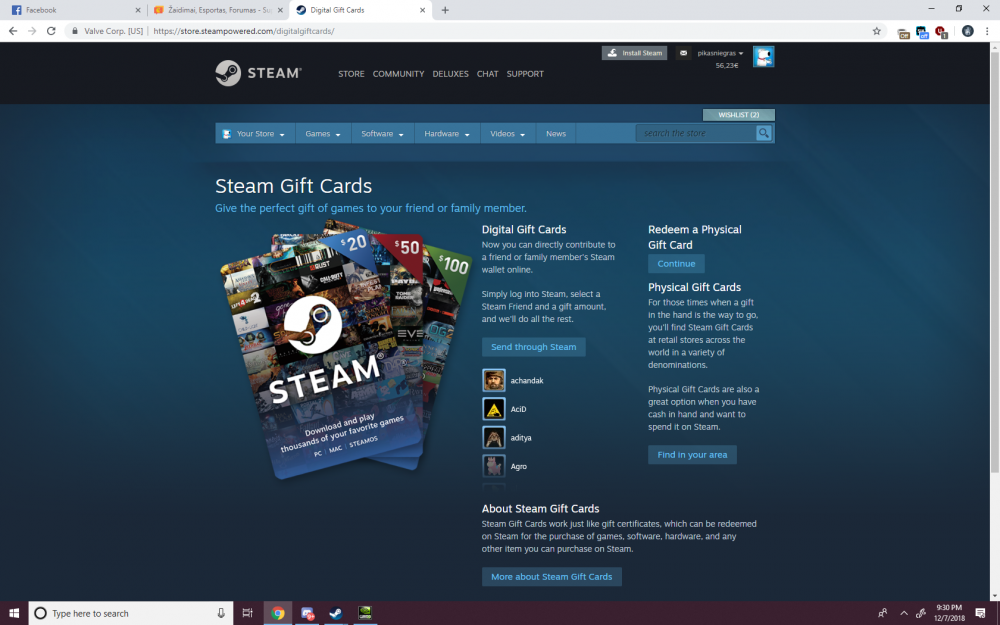The image size is (1000, 625).
Task: Click the Find in your area button
Action: (x=692, y=455)
